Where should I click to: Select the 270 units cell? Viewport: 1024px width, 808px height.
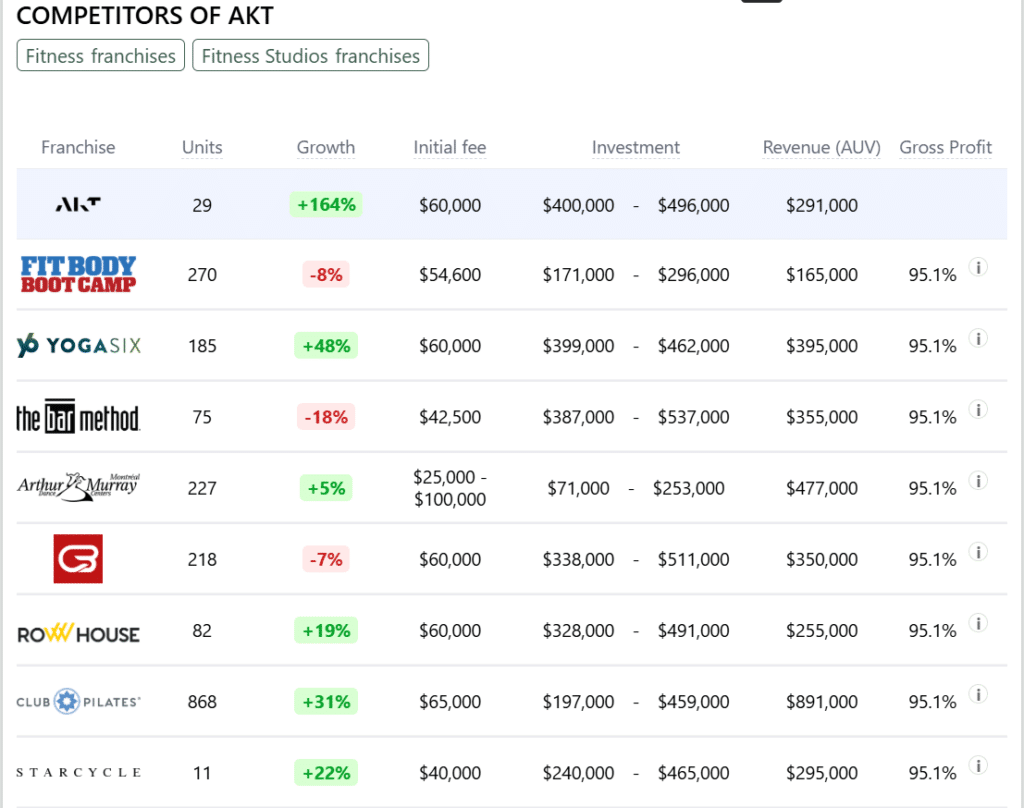point(202,274)
